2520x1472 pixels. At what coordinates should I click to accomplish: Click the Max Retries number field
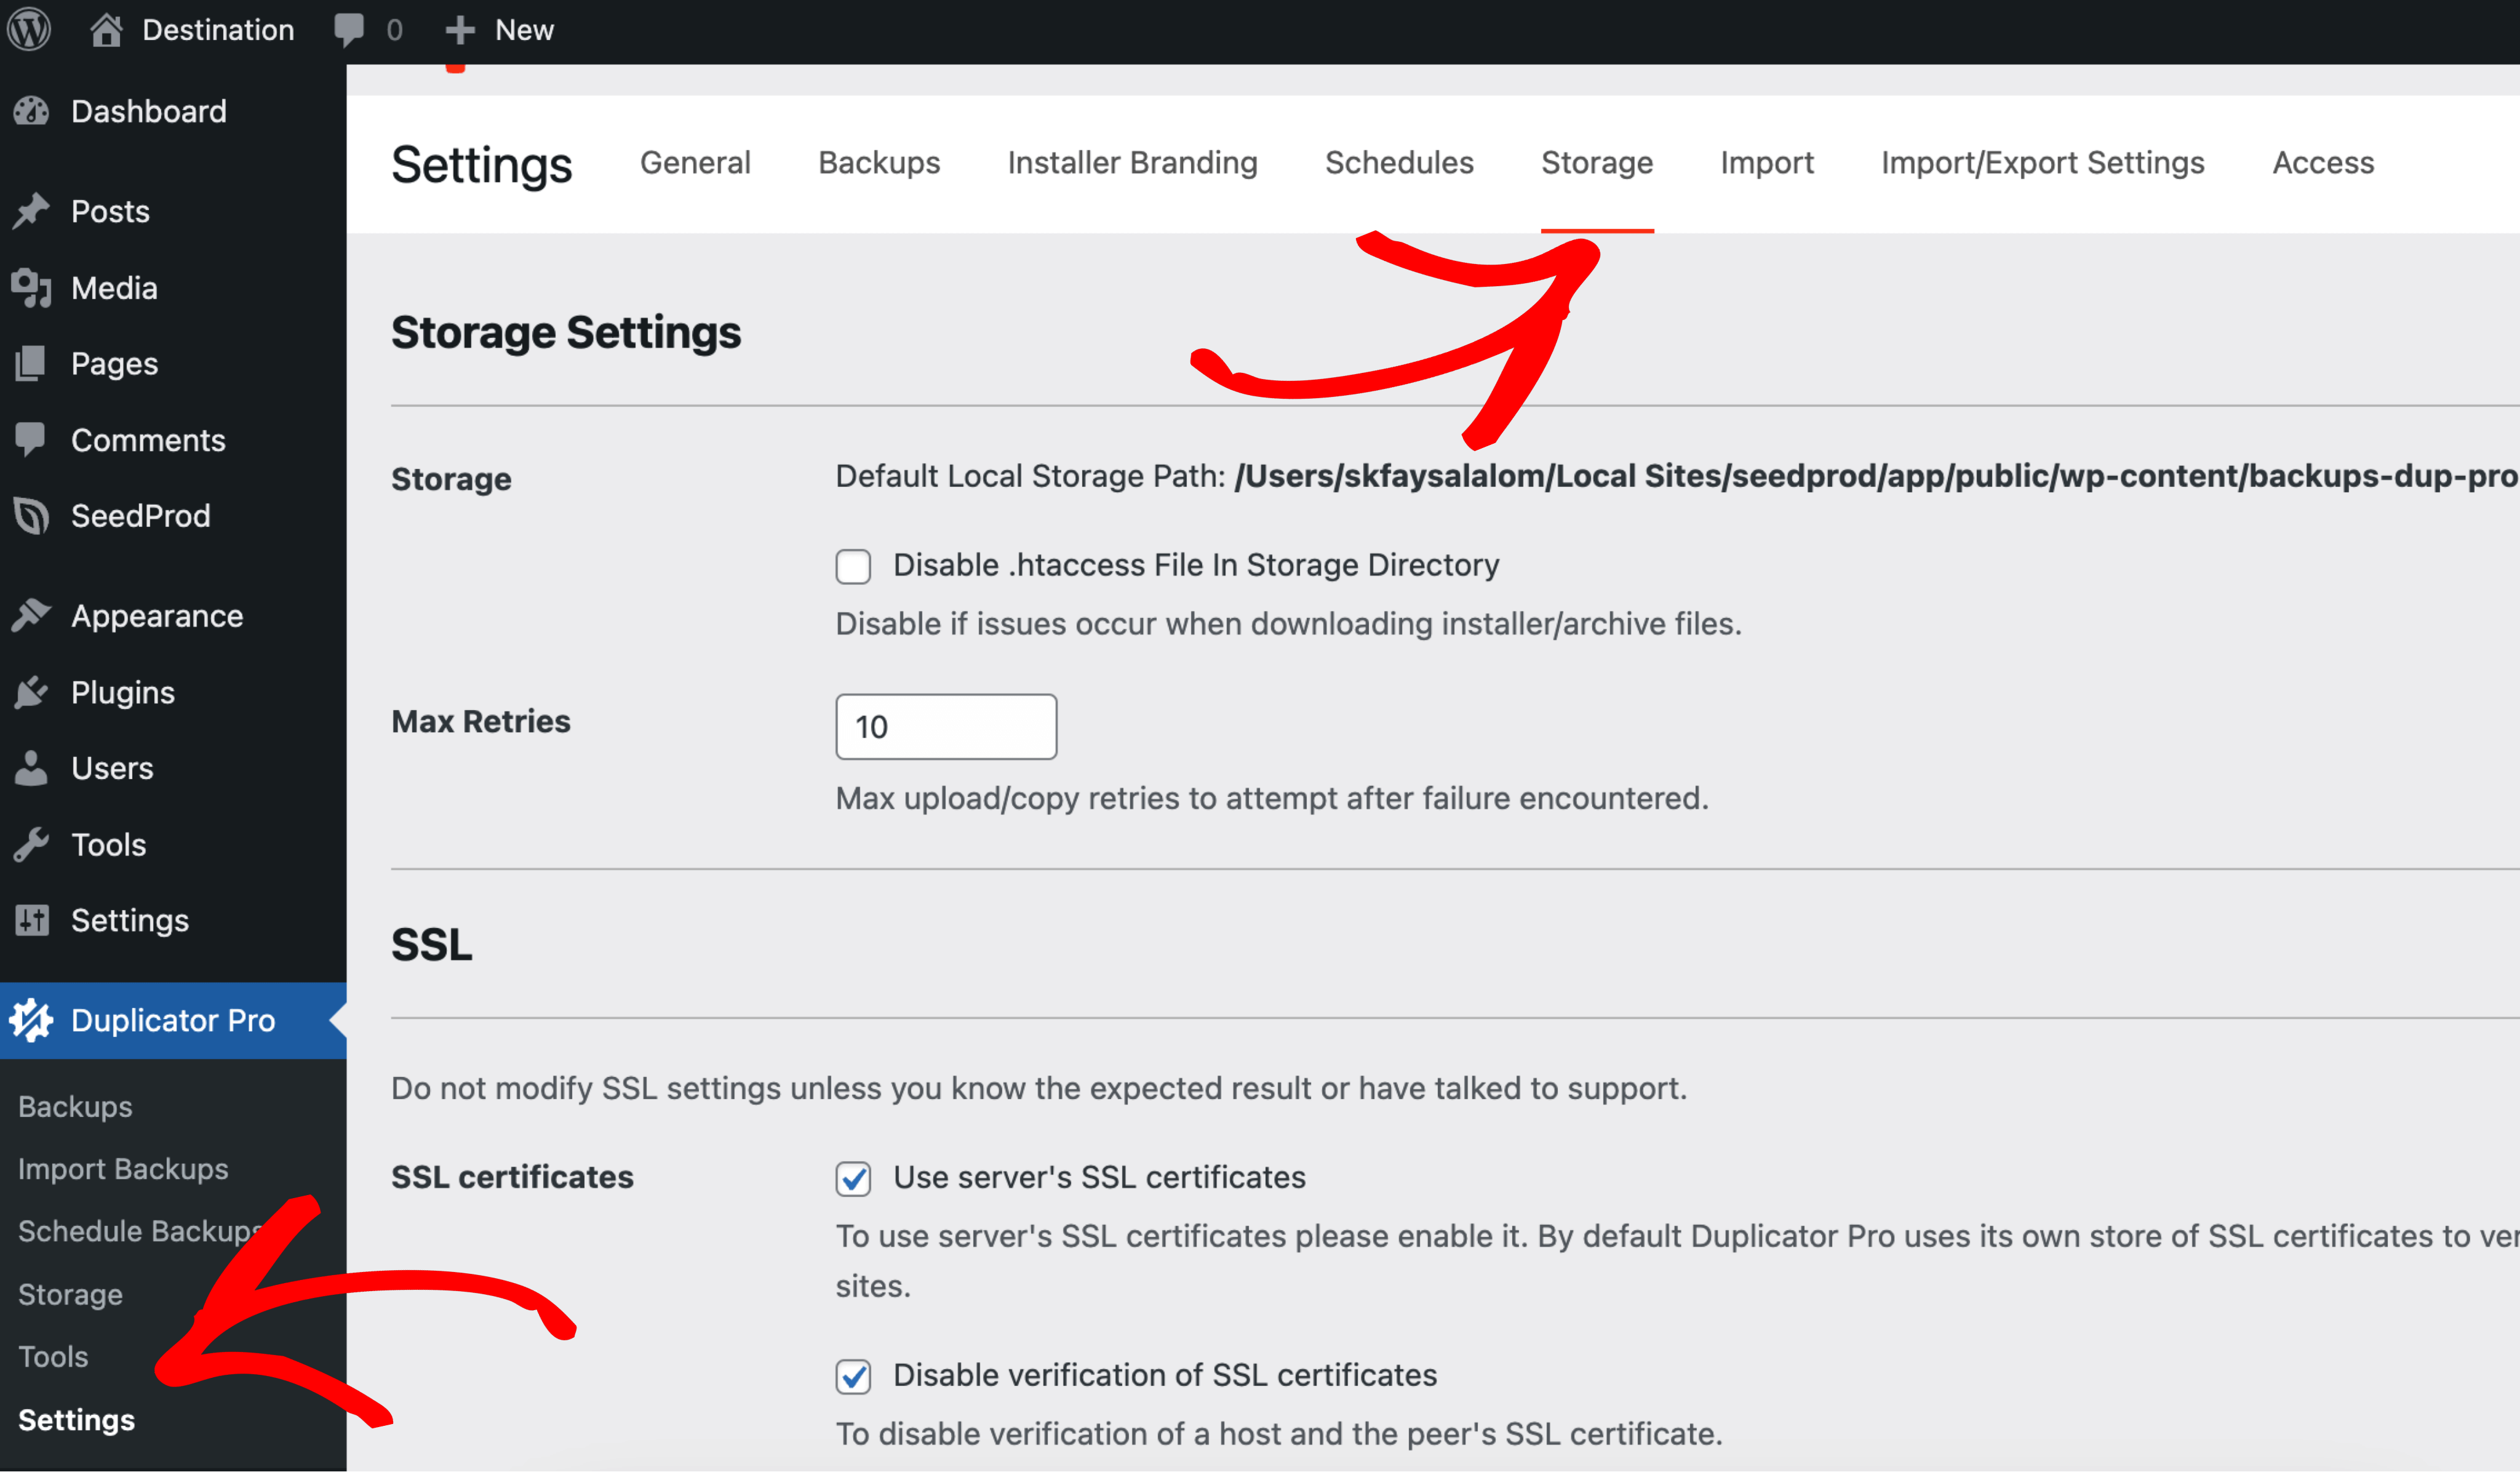[946, 727]
